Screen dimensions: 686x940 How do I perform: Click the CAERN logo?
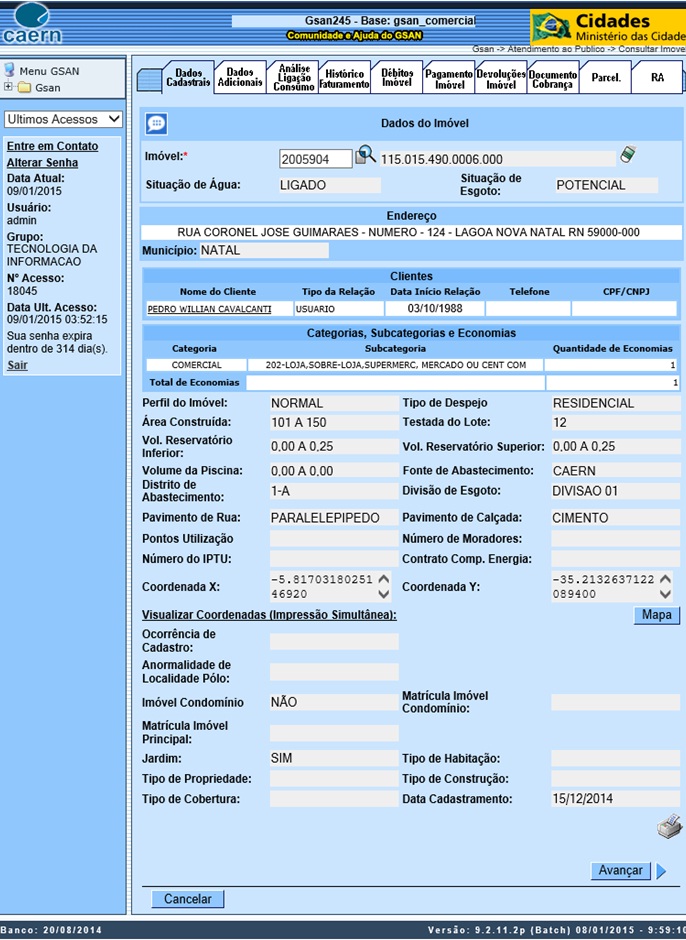tap(31, 24)
